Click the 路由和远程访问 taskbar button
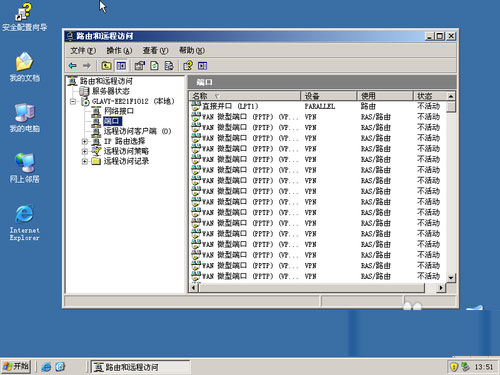Image resolution: width=500 pixels, height=375 pixels. (x=141, y=367)
